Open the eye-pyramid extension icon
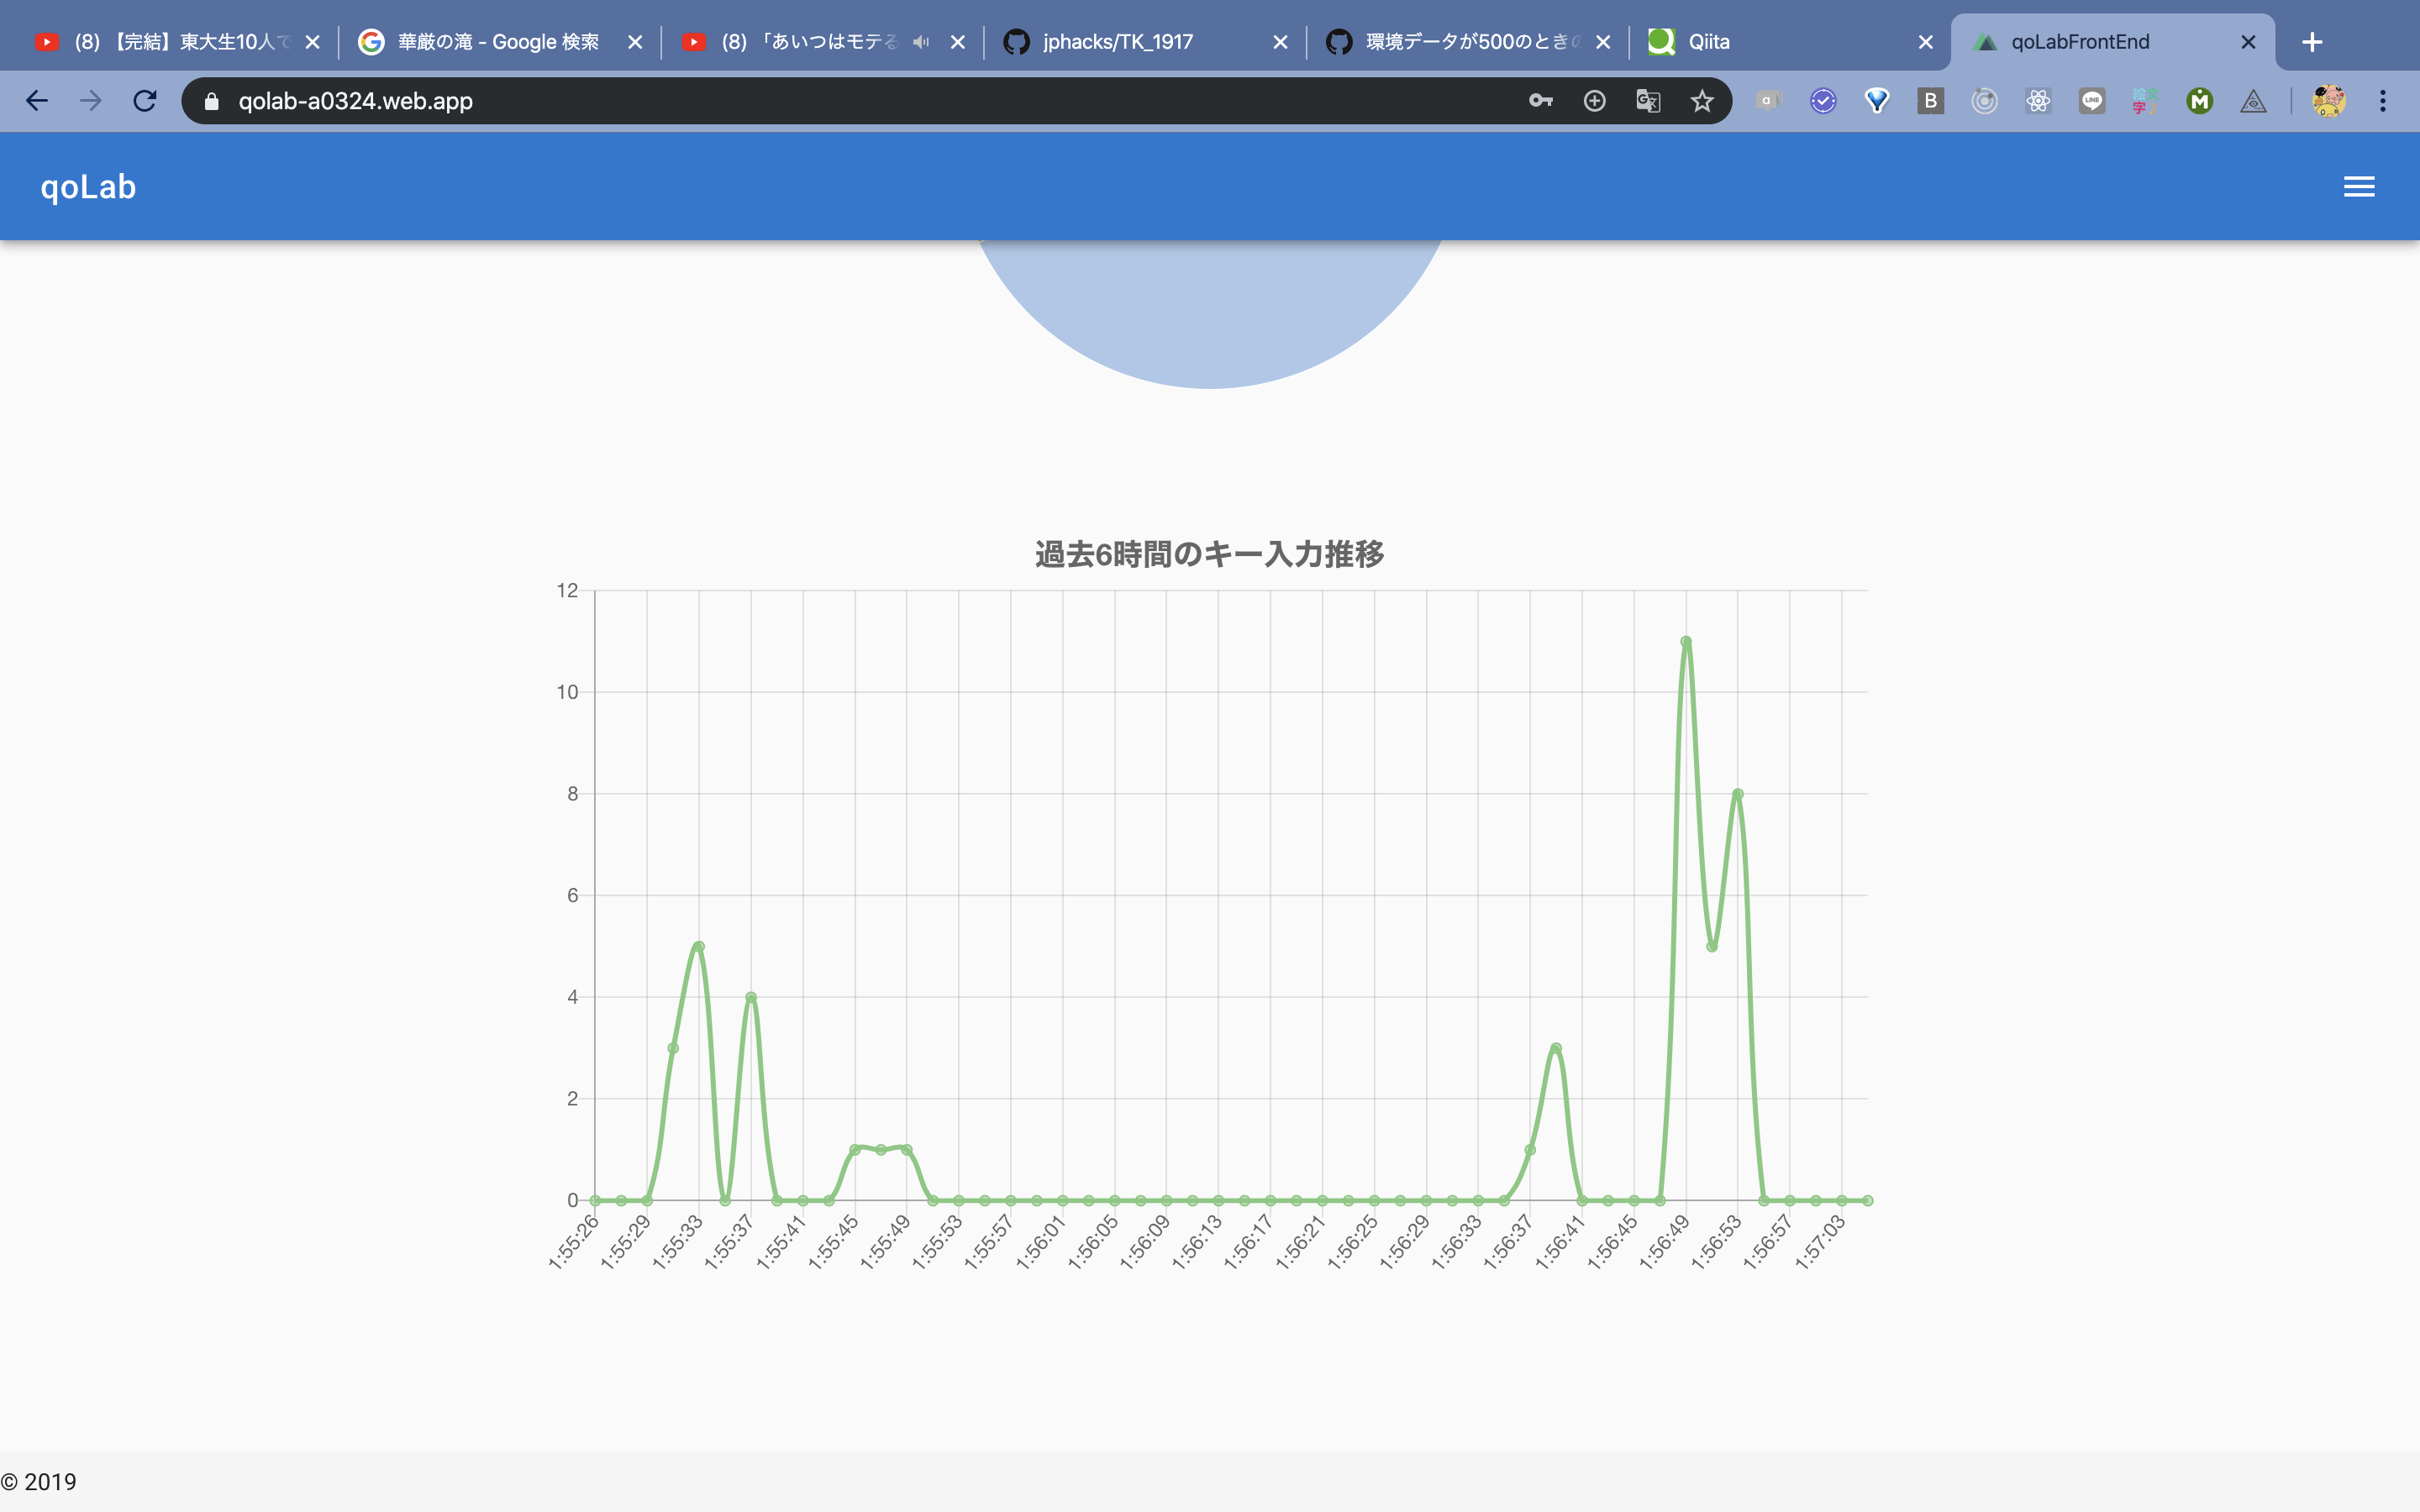This screenshot has height=1512, width=2420. pos(2253,100)
